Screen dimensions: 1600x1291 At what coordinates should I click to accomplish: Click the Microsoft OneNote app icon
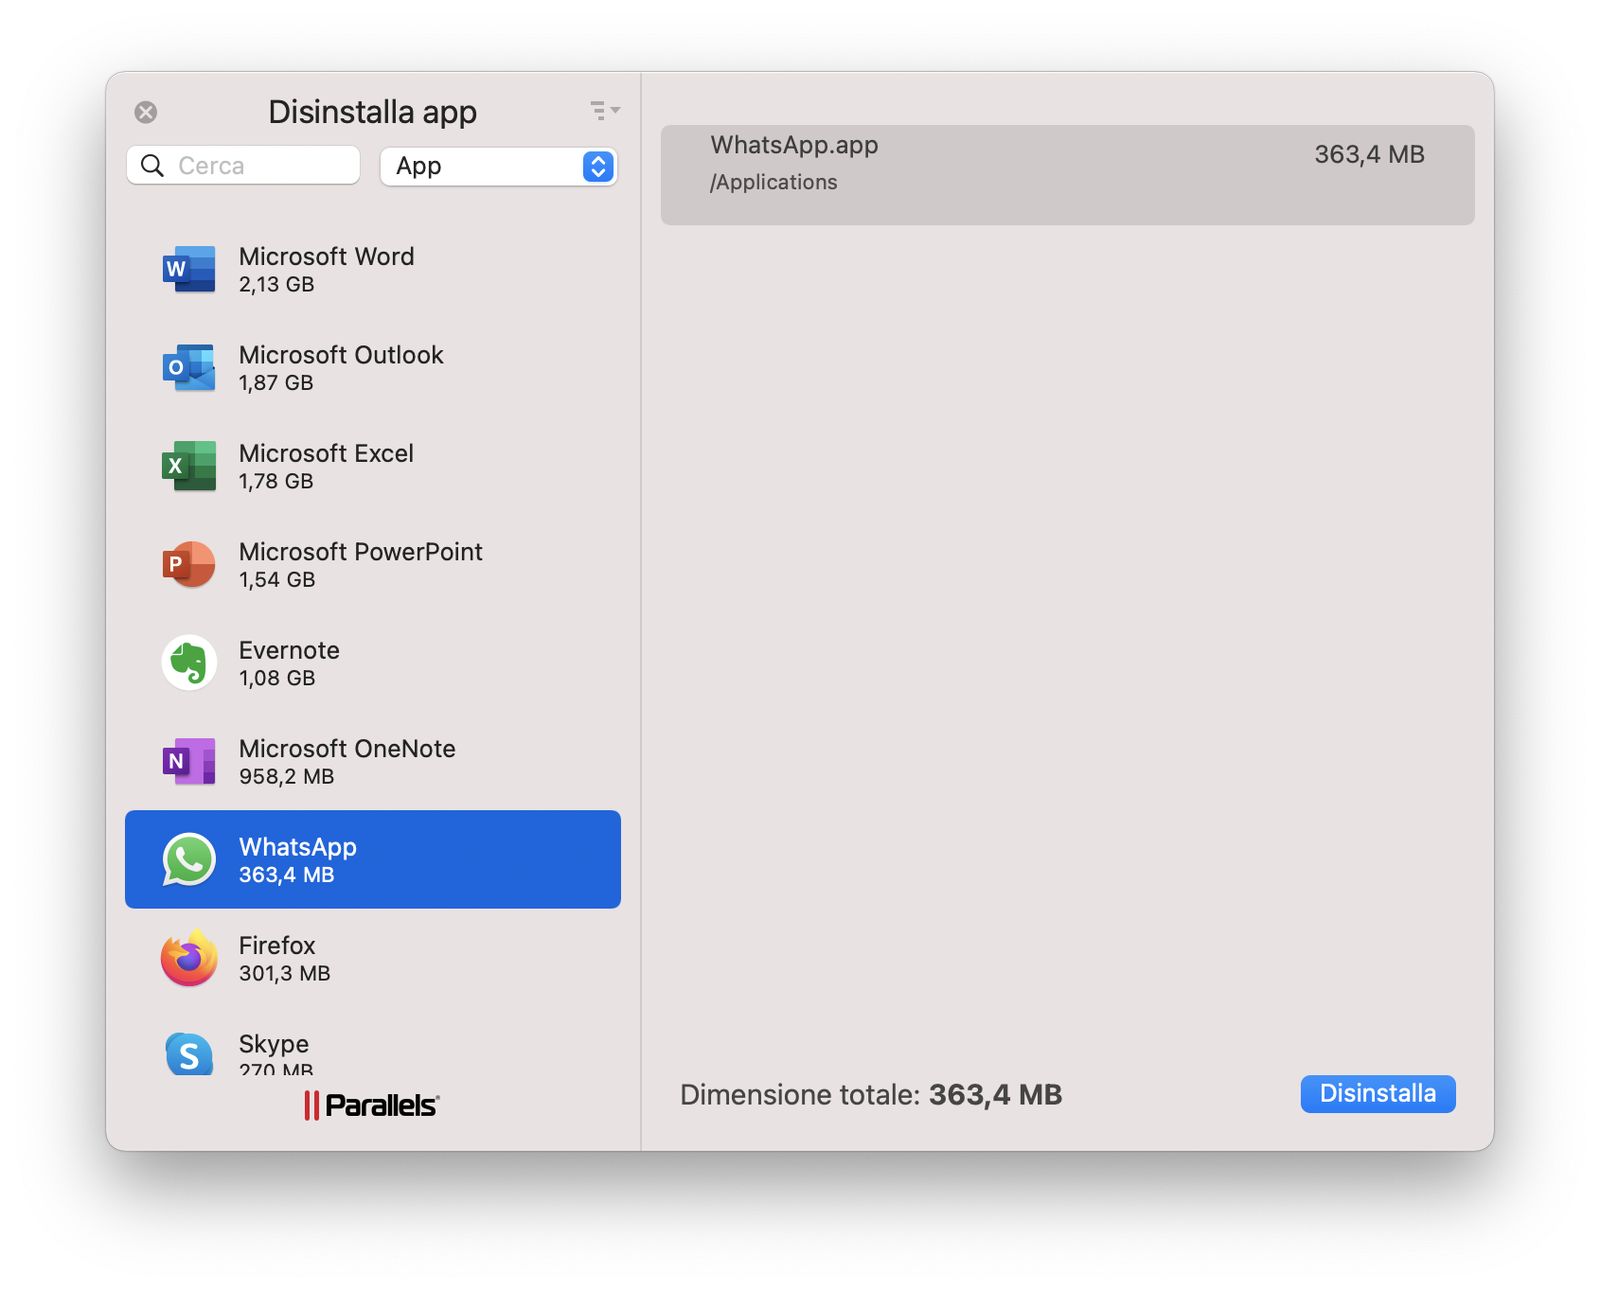tap(189, 762)
